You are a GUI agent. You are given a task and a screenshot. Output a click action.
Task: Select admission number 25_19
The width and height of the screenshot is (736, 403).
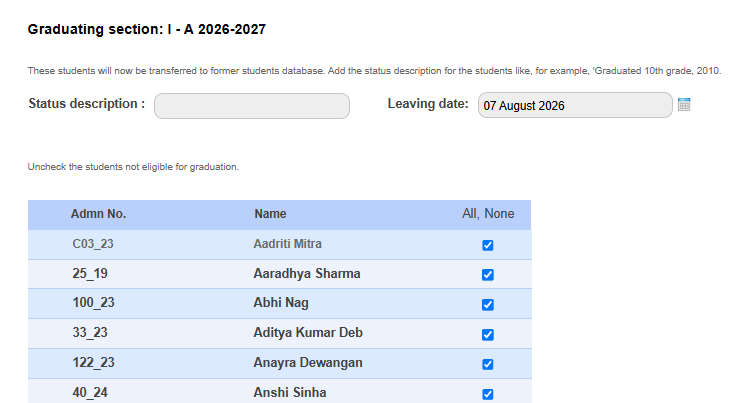click(90, 274)
